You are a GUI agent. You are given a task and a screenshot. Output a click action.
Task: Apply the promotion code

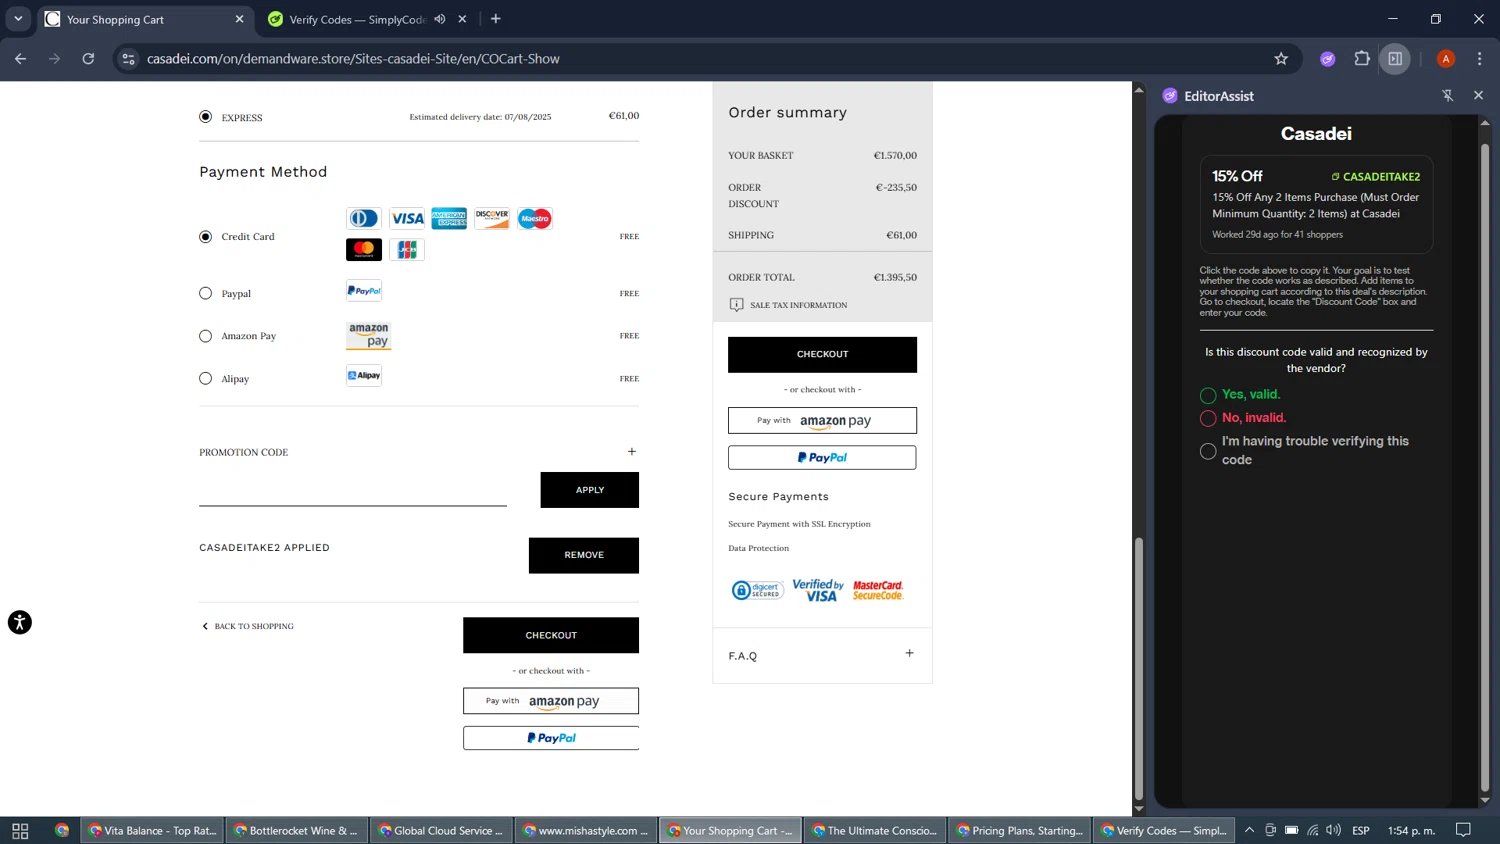tap(590, 490)
